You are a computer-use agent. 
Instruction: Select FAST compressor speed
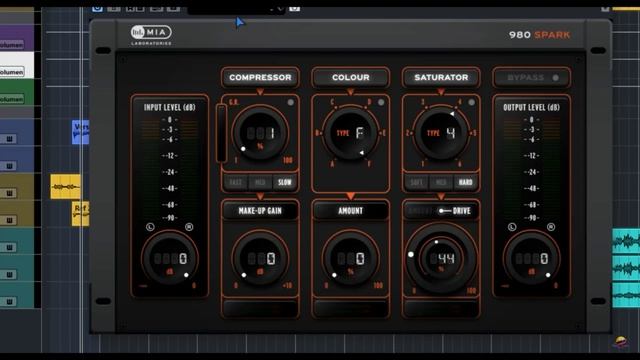coord(236,182)
